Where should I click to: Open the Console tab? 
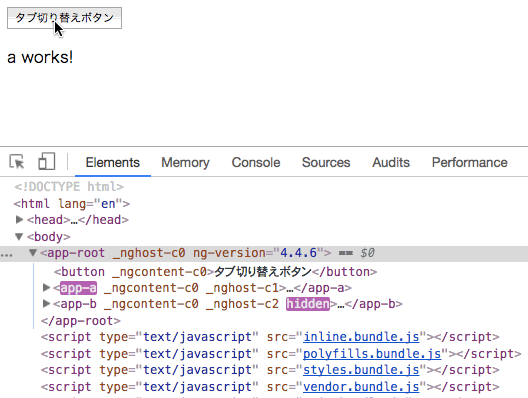[x=256, y=163]
